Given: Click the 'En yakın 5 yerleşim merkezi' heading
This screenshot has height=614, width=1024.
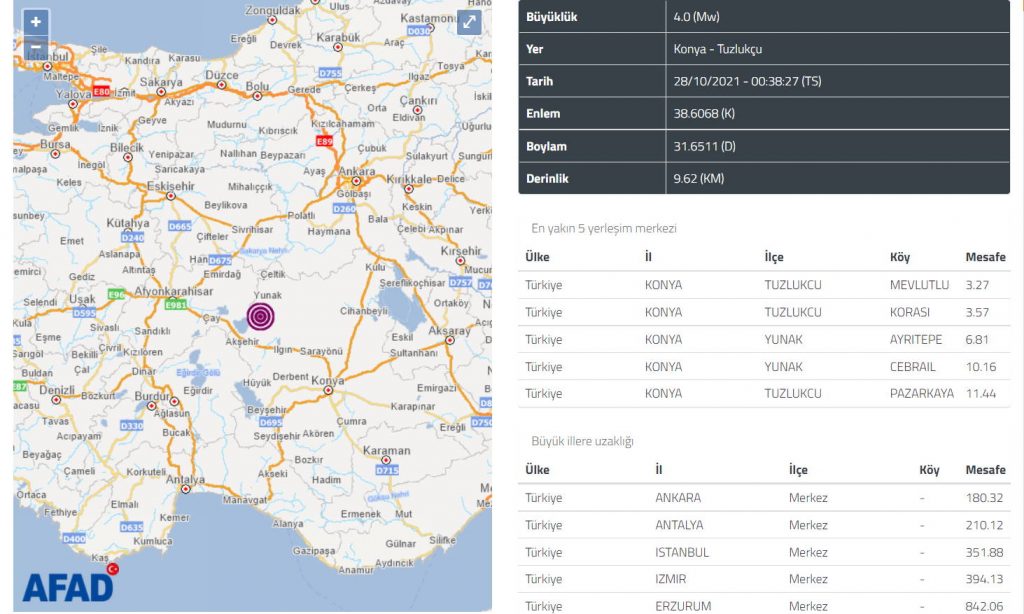Looking at the screenshot, I should [x=604, y=228].
